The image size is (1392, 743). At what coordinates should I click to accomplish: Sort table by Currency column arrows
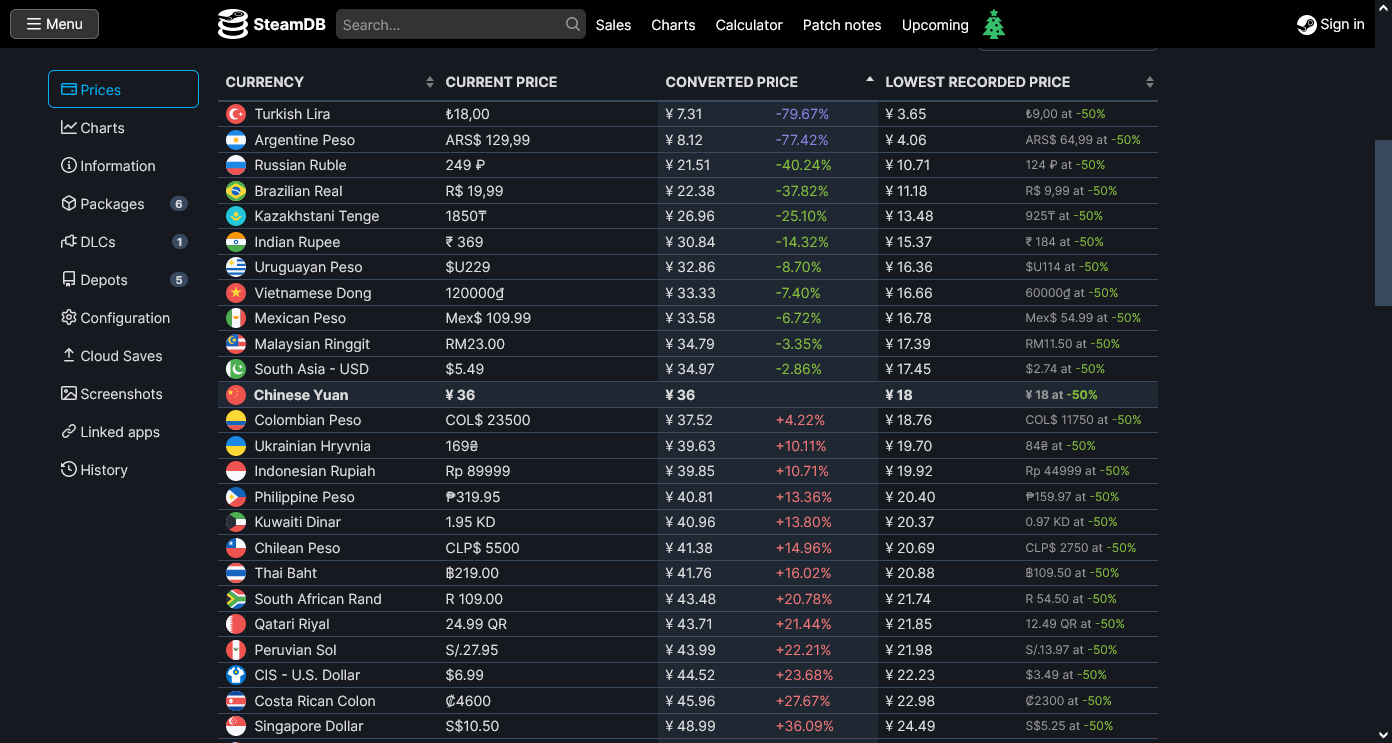[430, 82]
